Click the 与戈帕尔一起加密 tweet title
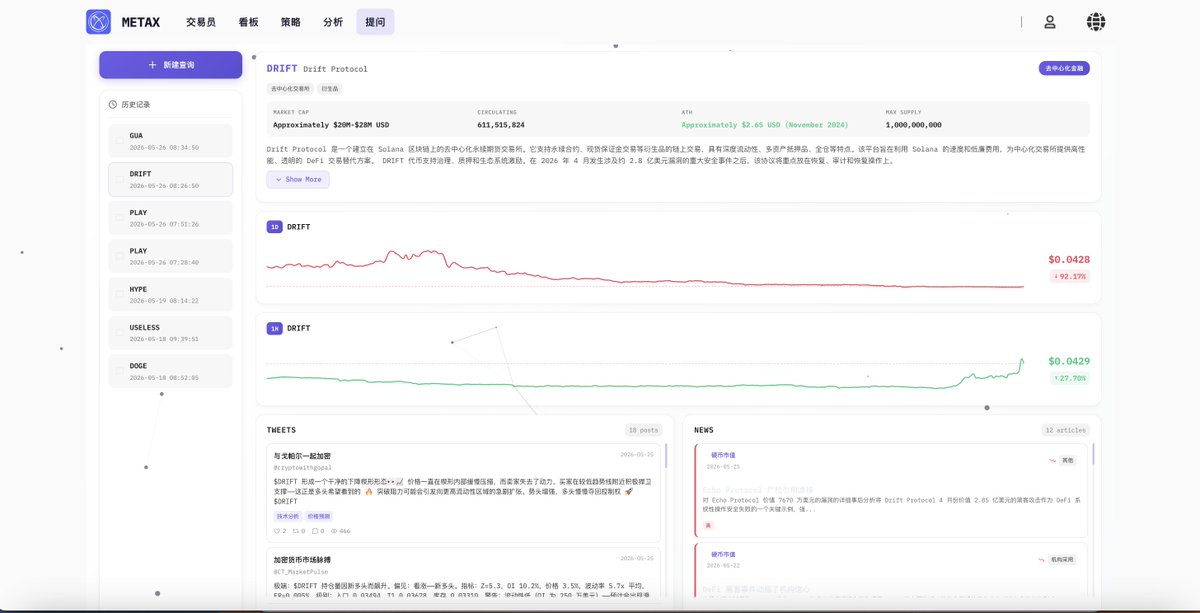The height and width of the screenshot is (613, 1200). [302, 456]
